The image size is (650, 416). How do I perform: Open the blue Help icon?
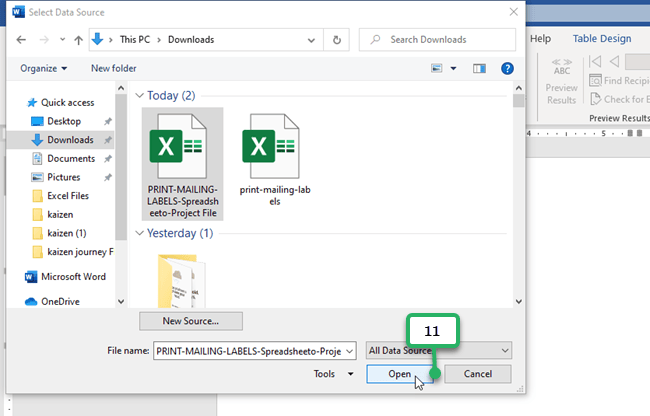click(x=507, y=68)
